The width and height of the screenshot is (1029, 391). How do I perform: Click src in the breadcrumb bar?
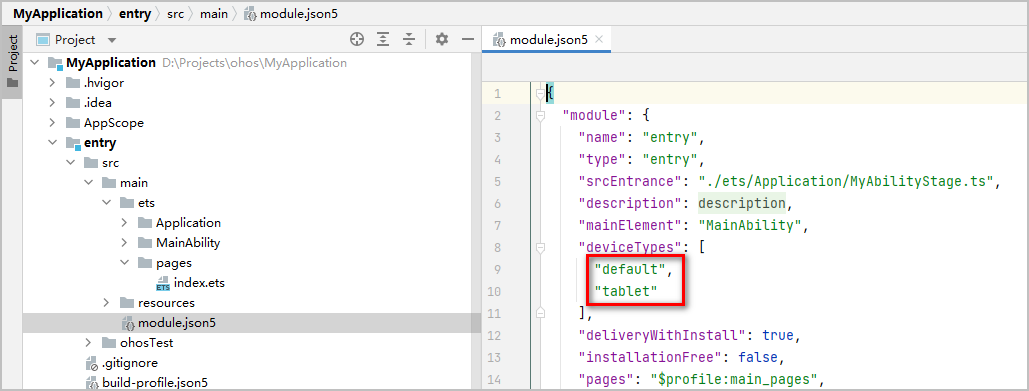tap(175, 13)
